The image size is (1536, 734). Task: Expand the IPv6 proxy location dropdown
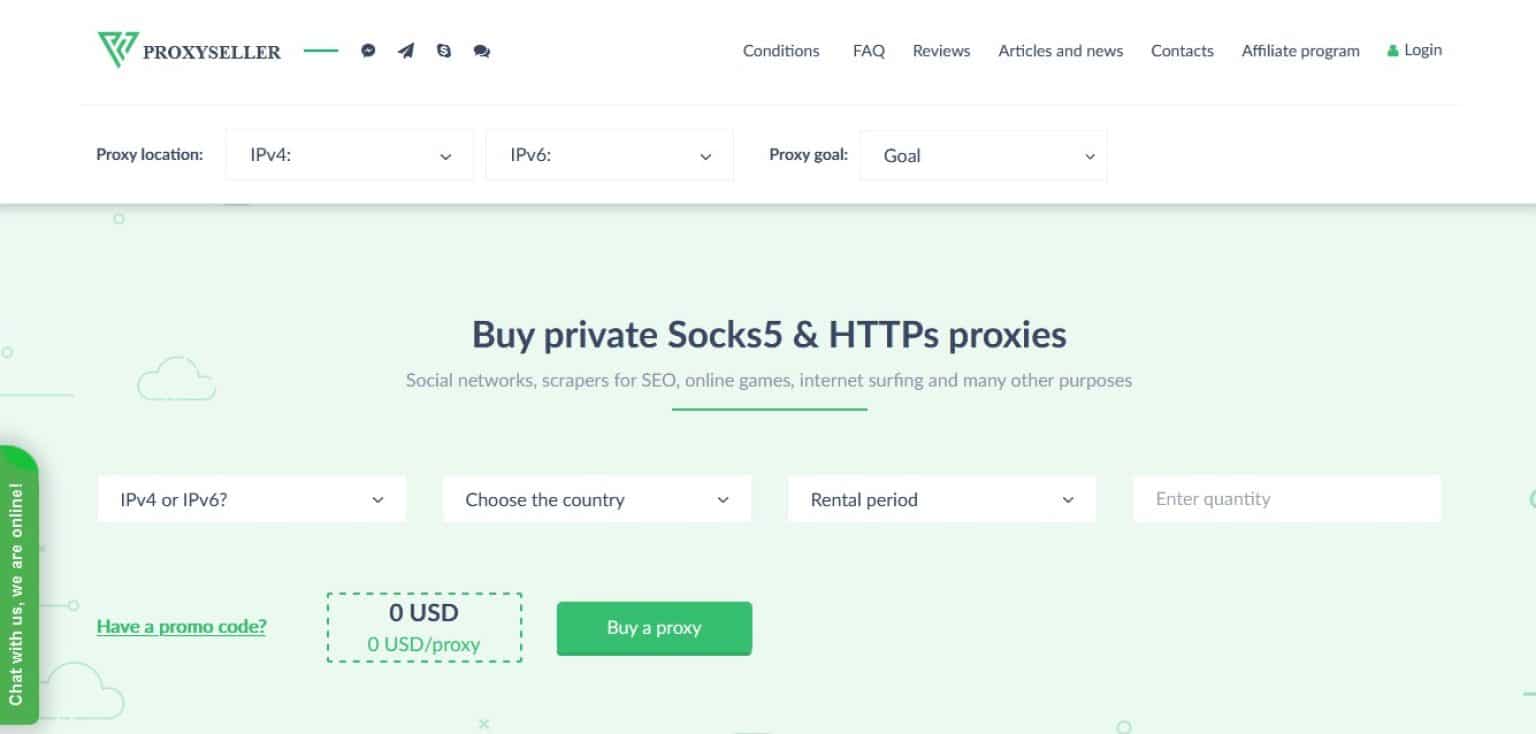609,156
